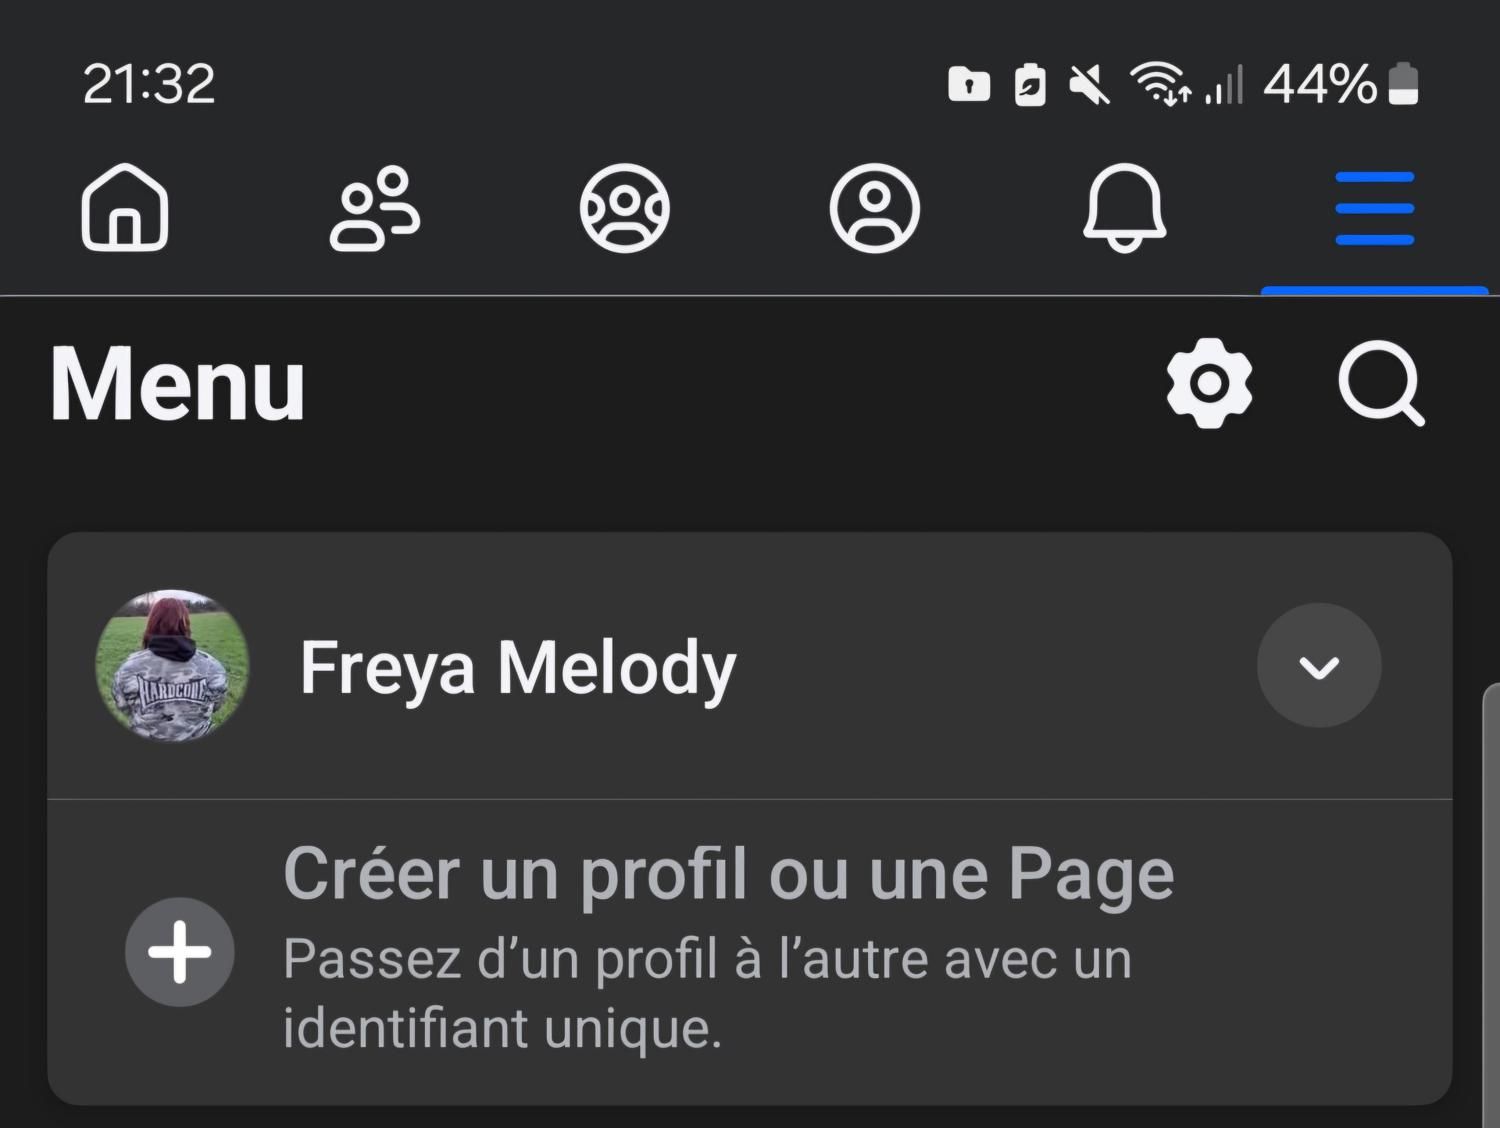This screenshot has width=1500, height=1128.
Task: Click the scrollbar handle at right edge
Action: click(x=1492, y=900)
